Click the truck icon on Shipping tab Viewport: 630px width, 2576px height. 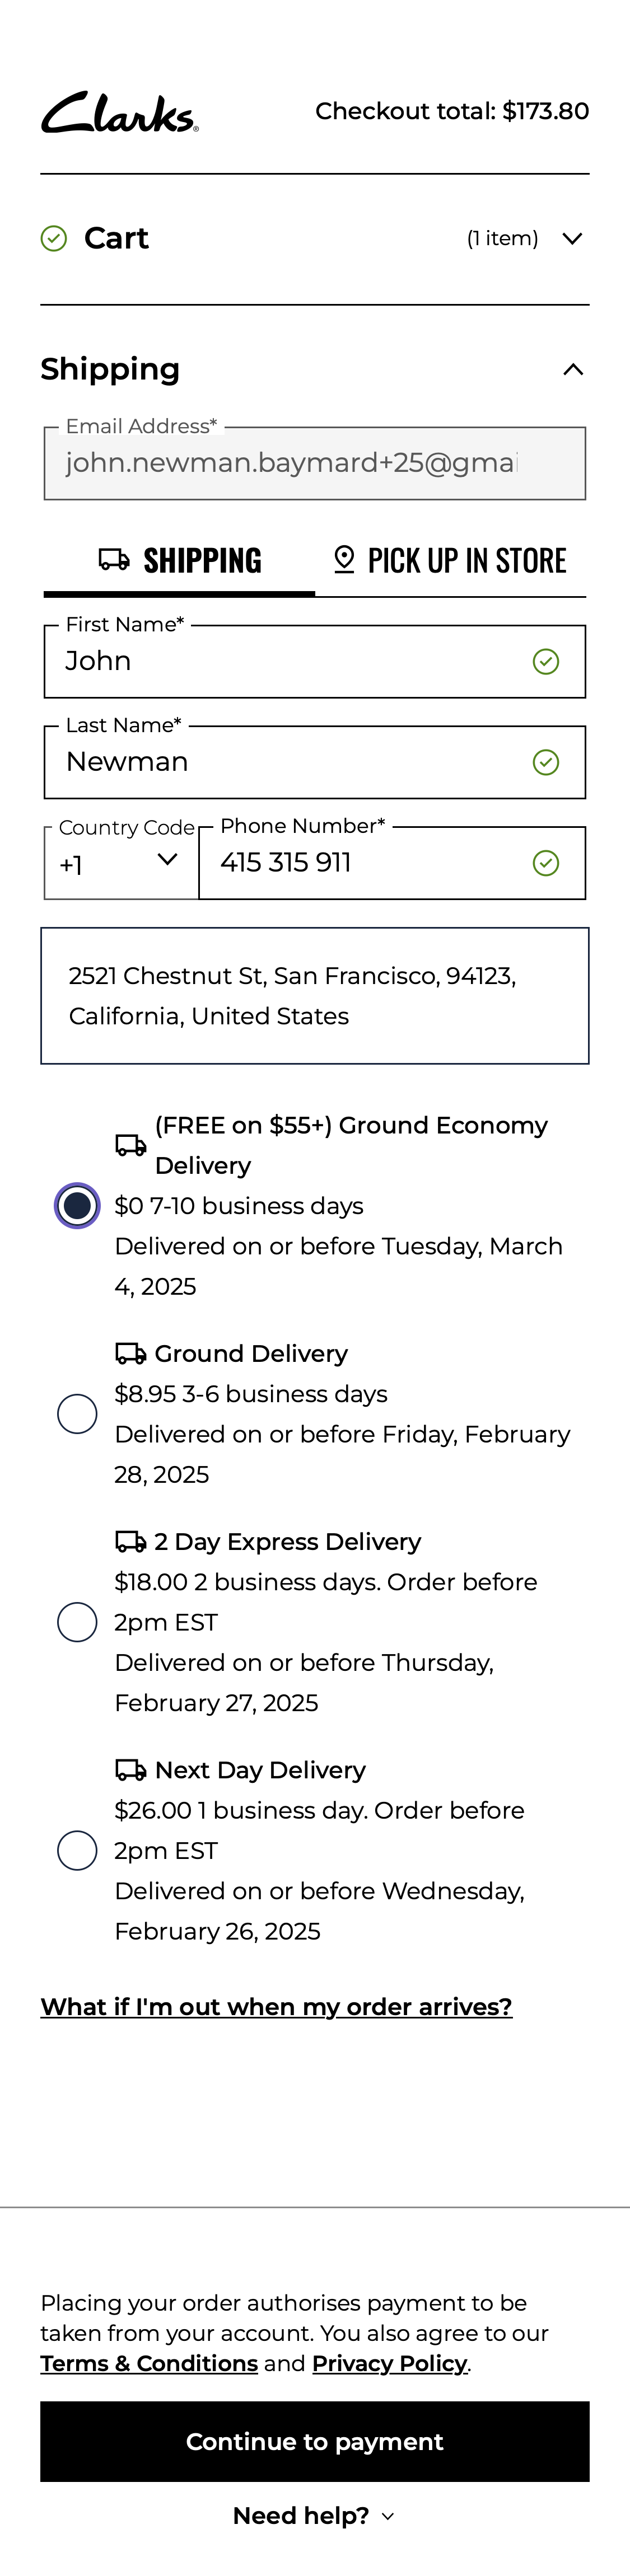pos(114,559)
